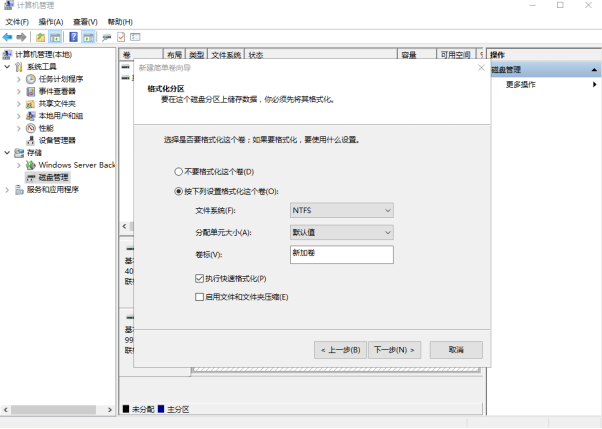
Task: Expand 更多操作 submenu arrow
Action: coord(594,84)
